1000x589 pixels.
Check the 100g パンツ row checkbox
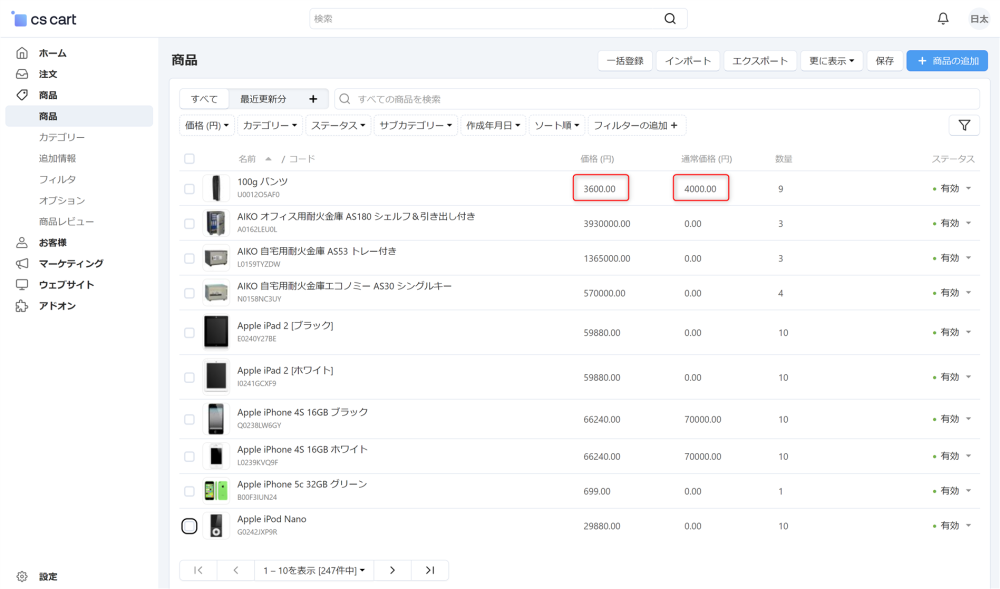(189, 189)
